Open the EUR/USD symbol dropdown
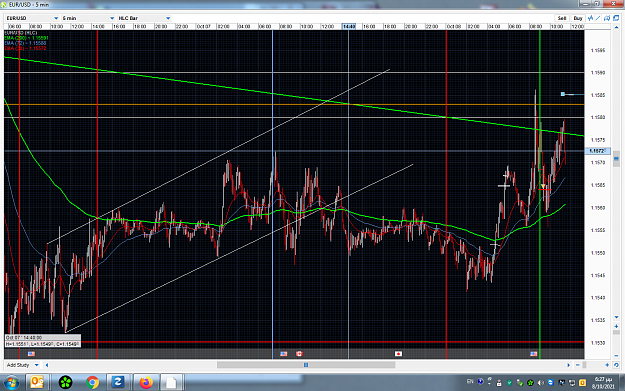This screenshot has width=625, height=391. click(x=32, y=18)
